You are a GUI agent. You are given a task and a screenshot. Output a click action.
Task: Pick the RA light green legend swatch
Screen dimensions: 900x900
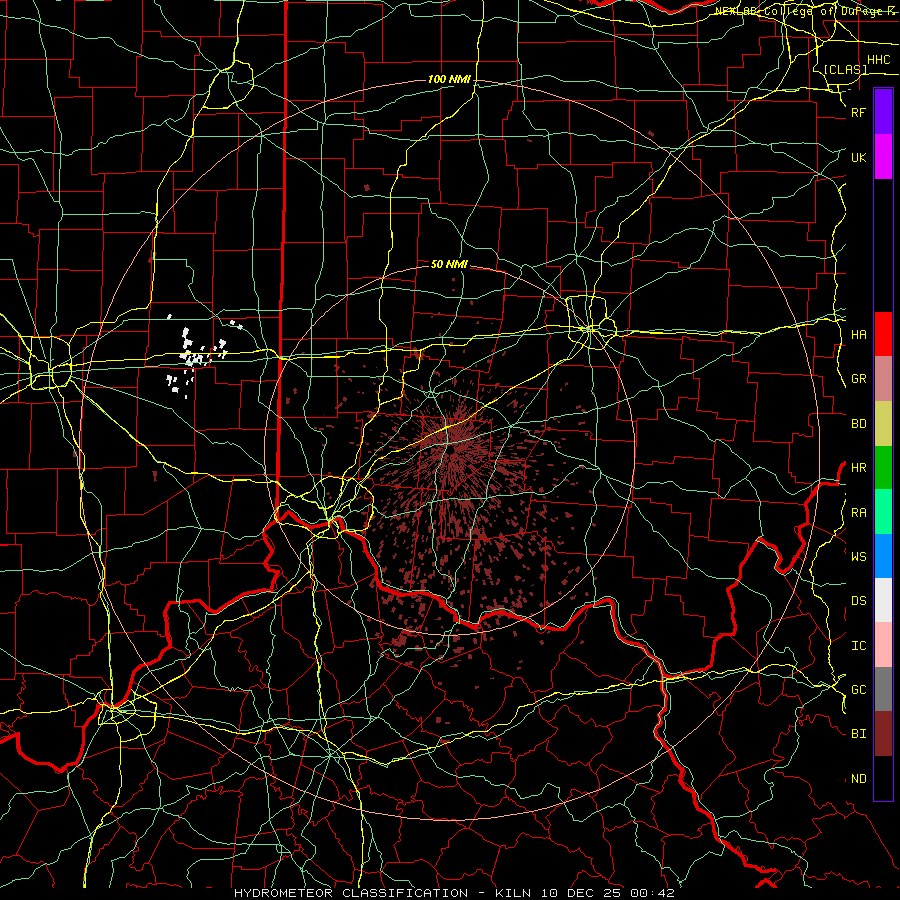pos(883,512)
